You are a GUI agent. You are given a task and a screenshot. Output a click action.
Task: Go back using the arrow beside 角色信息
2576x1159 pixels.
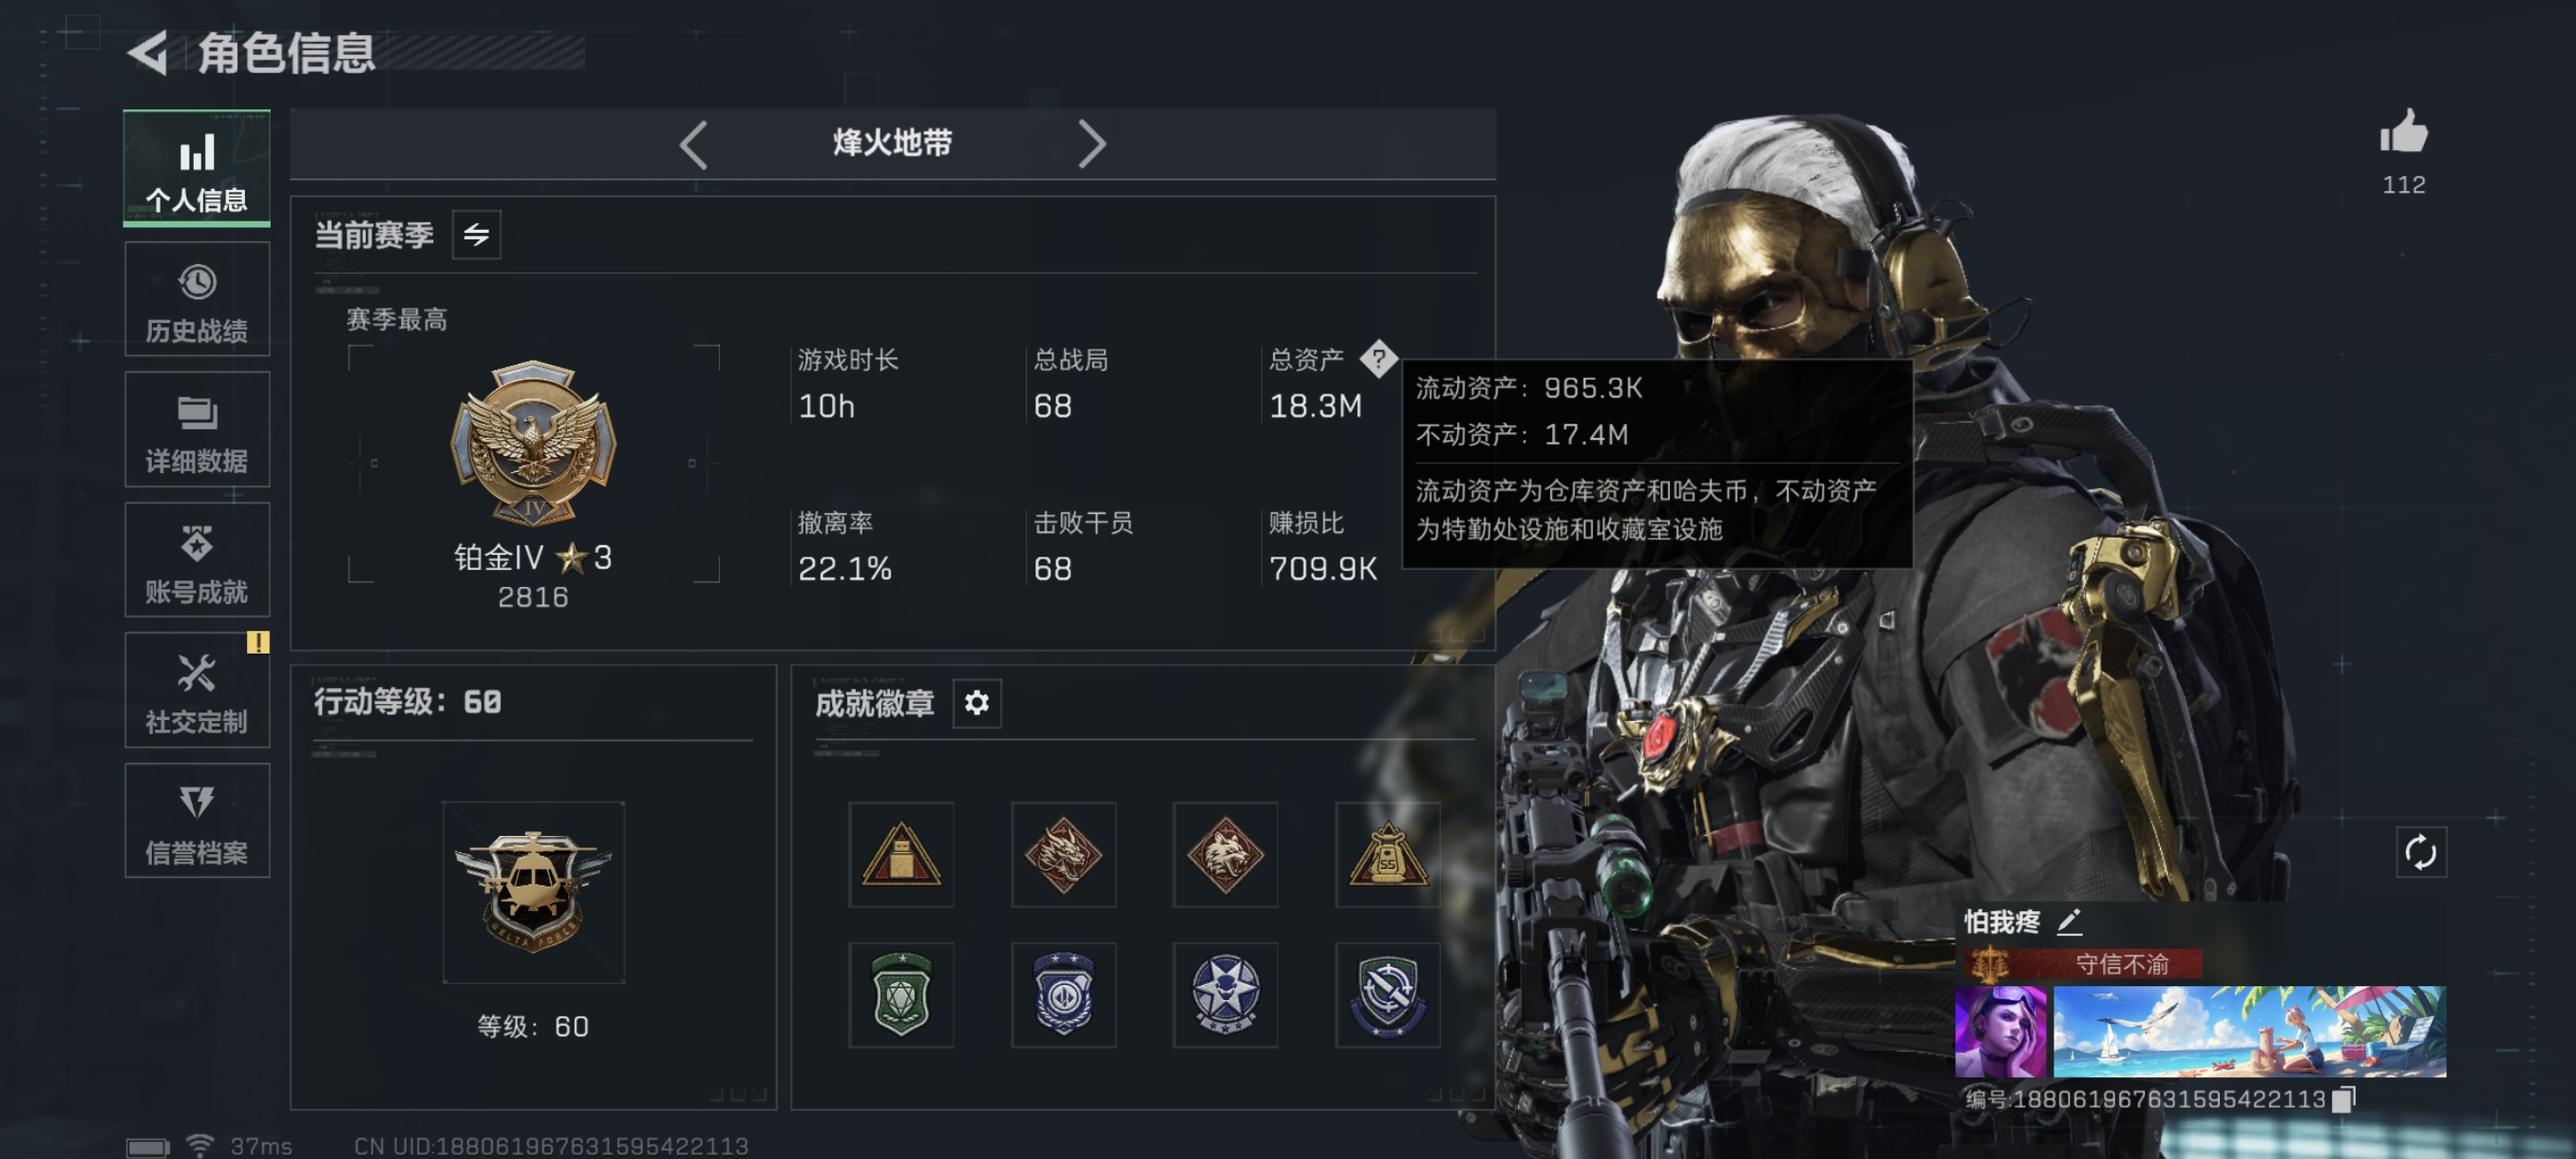149,52
